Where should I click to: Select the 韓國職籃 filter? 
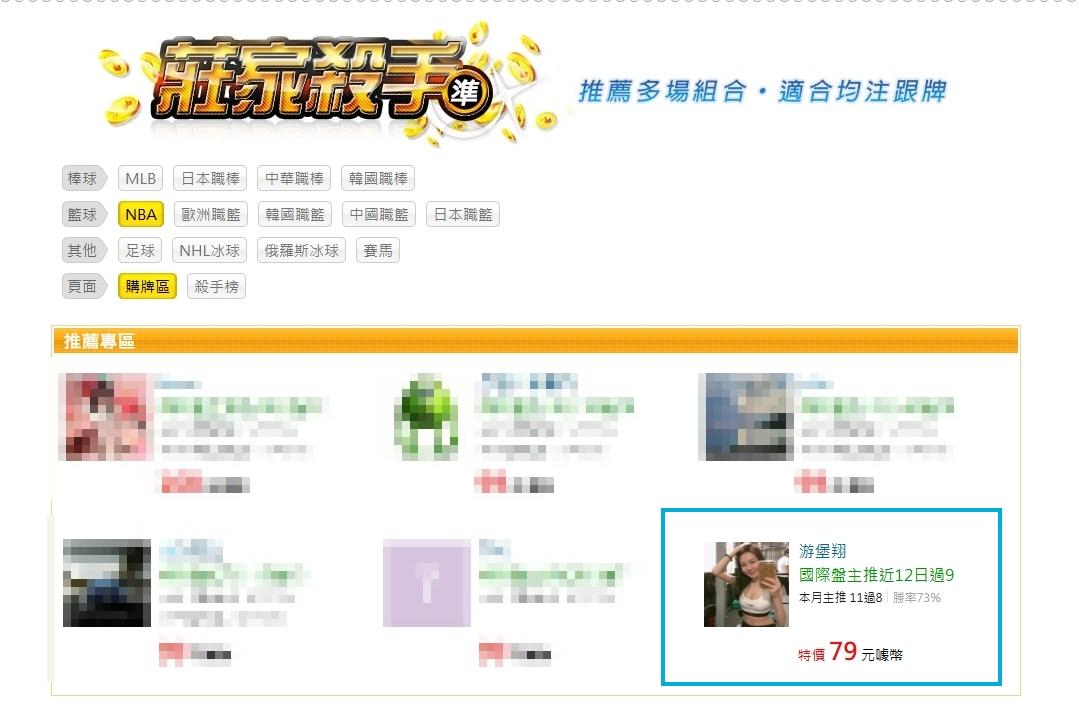(x=295, y=214)
